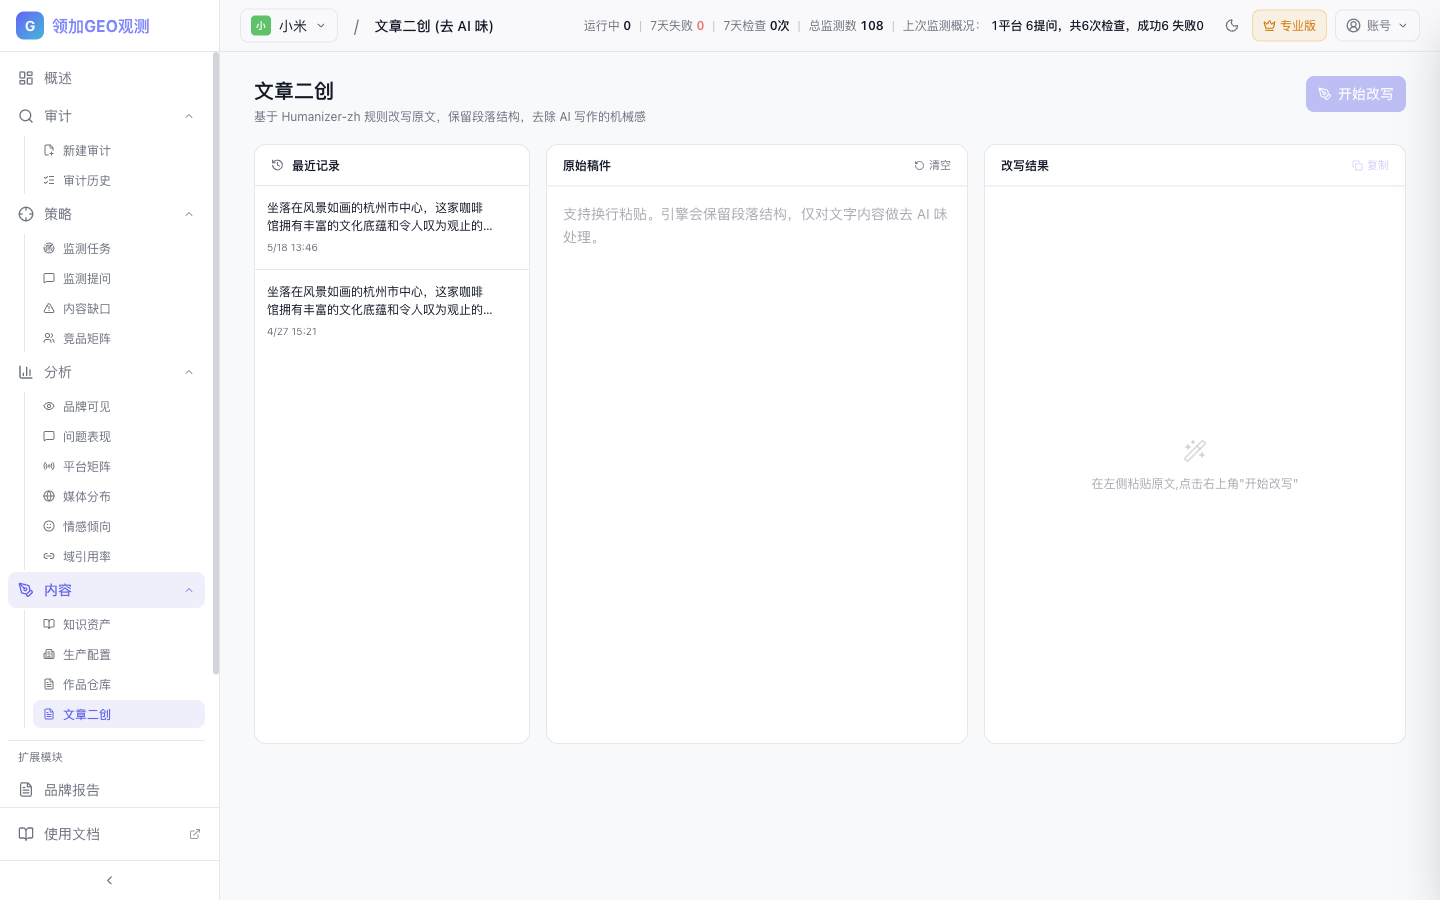Open 作品仓库 in the sidebar

(118, 684)
